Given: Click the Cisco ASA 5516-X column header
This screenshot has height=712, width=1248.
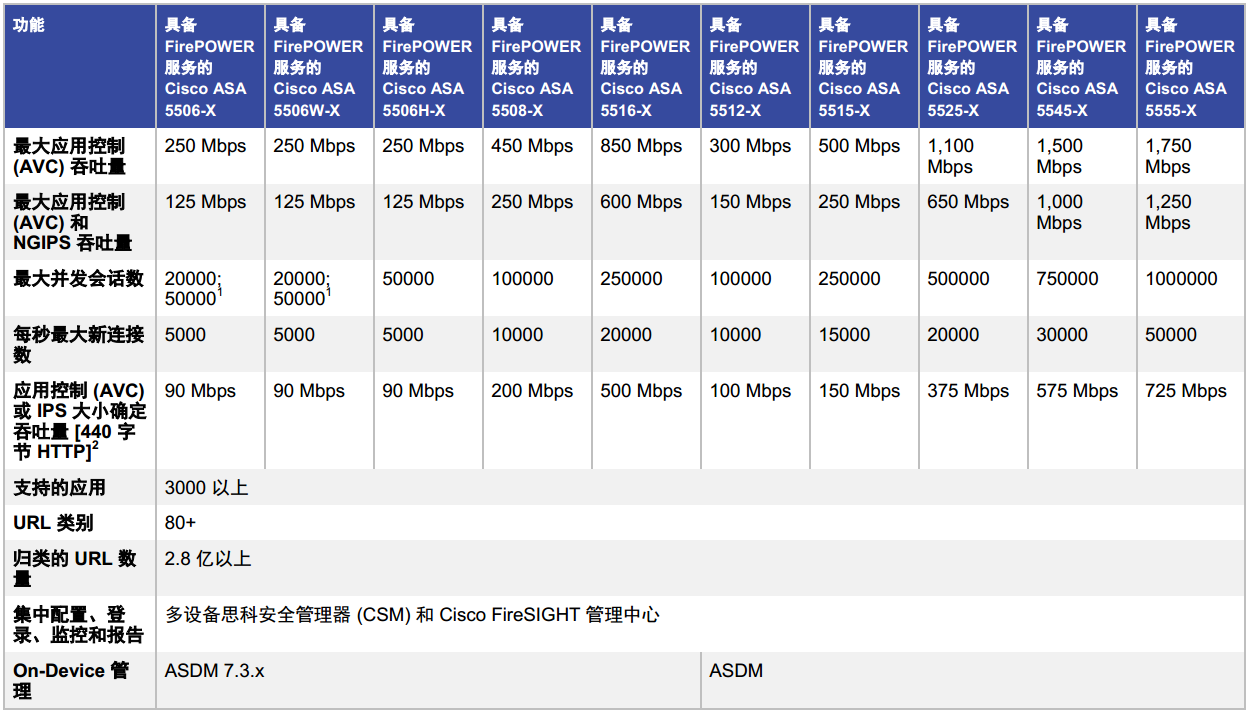Looking at the screenshot, I should pos(646,67).
